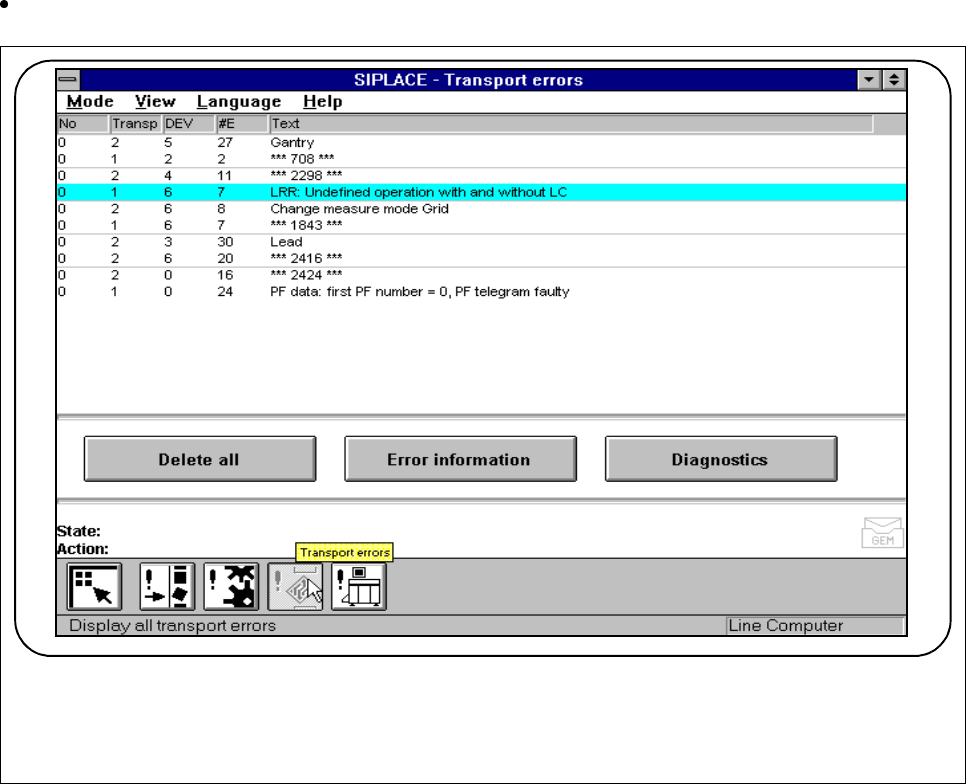Select the Lead error row
The image size is (966, 784).
(x=481, y=242)
